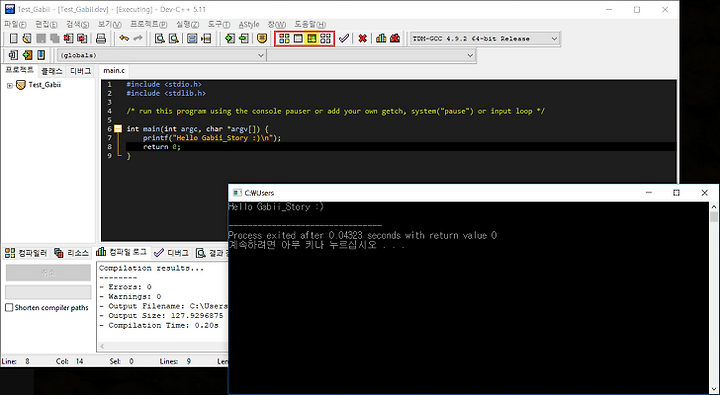The width and height of the screenshot is (720, 395).
Task: Open the TDM-GCC 4.9.2 compiler set dropdown
Action: click(x=554, y=39)
